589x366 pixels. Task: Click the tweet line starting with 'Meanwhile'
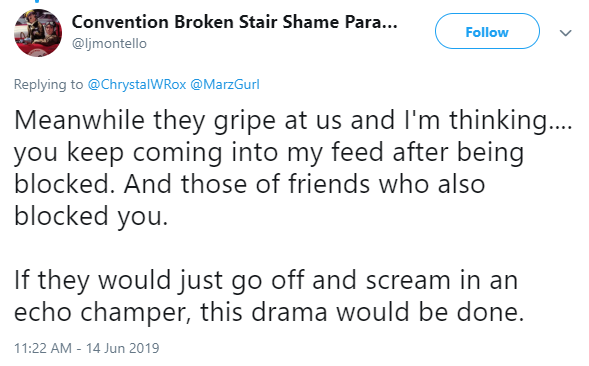[293, 121]
